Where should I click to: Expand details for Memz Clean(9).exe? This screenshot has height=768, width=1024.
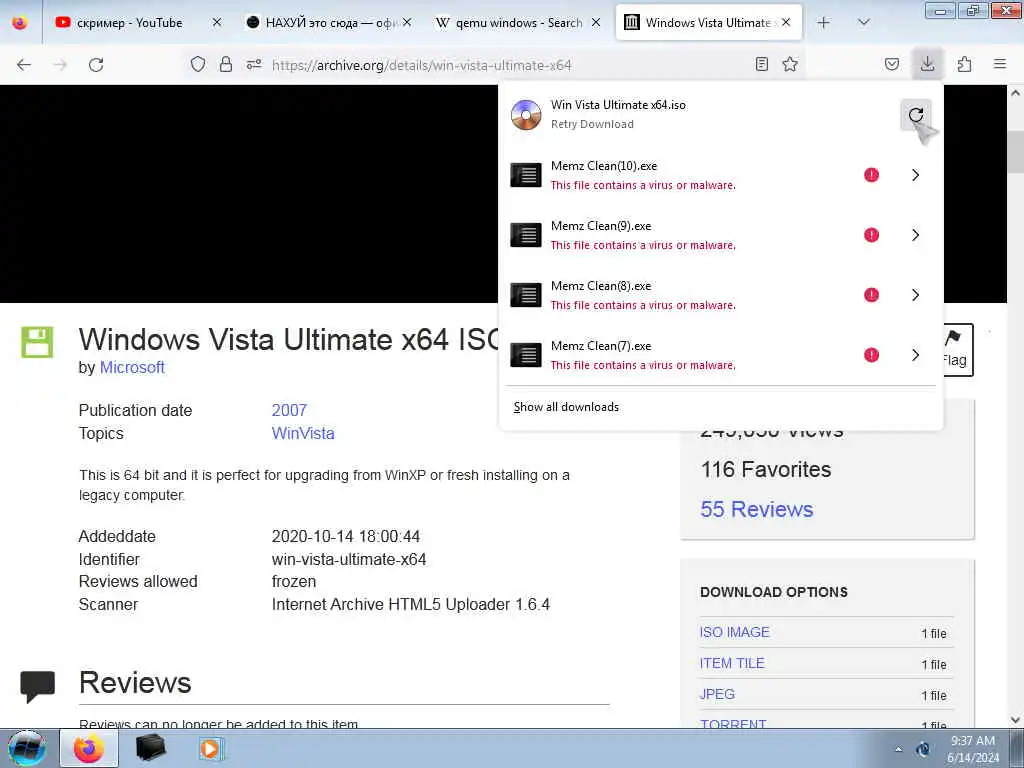point(916,235)
